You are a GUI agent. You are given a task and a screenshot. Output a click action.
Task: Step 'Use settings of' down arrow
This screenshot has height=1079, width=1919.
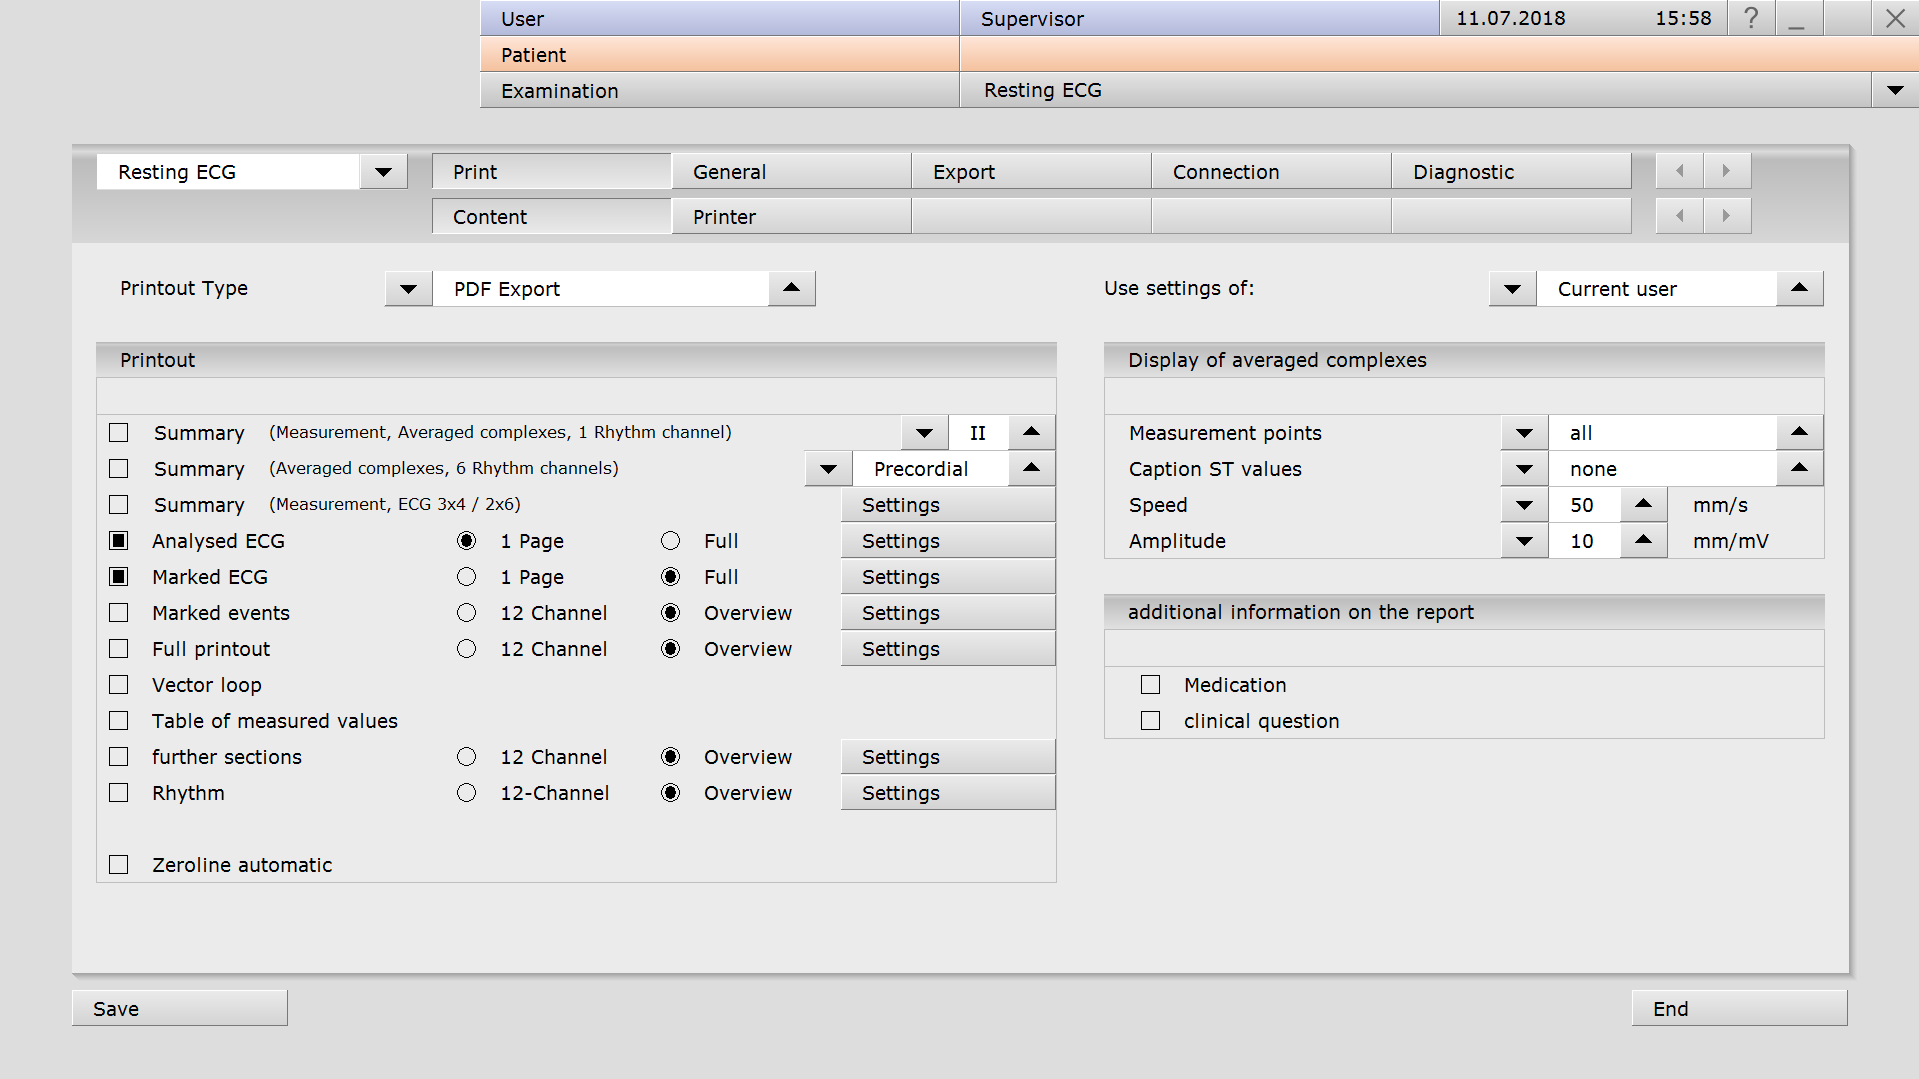[x=1512, y=289]
